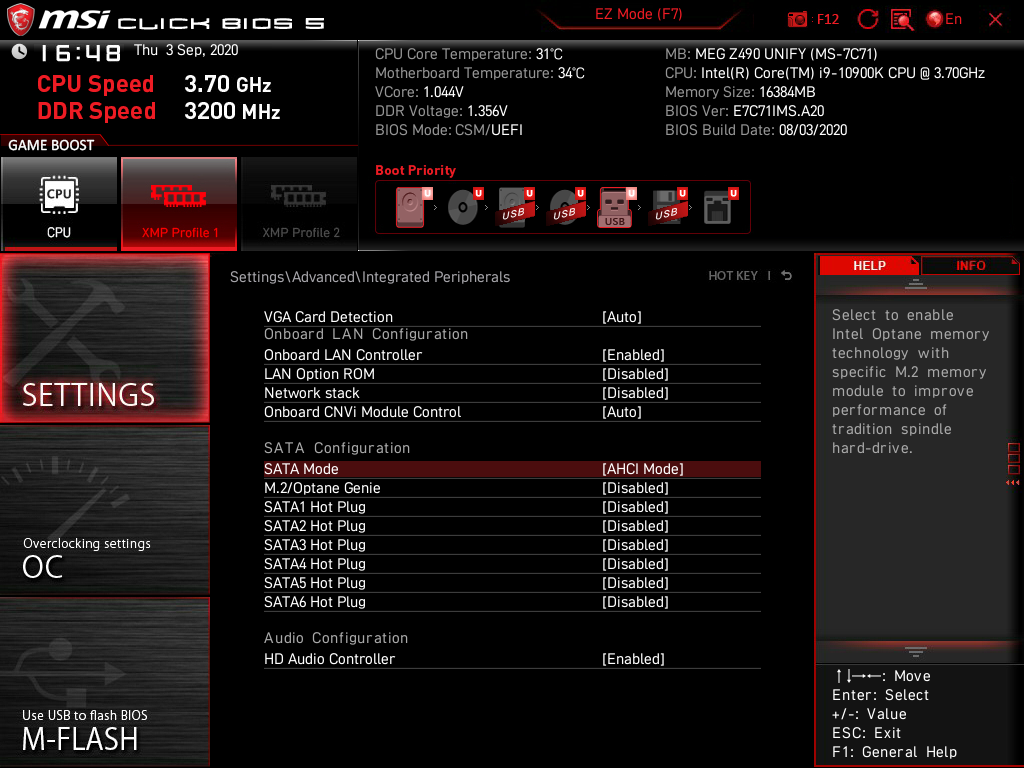Select the HD Audio Controller row label
Viewport: 1024px width, 768px height.
point(329,659)
